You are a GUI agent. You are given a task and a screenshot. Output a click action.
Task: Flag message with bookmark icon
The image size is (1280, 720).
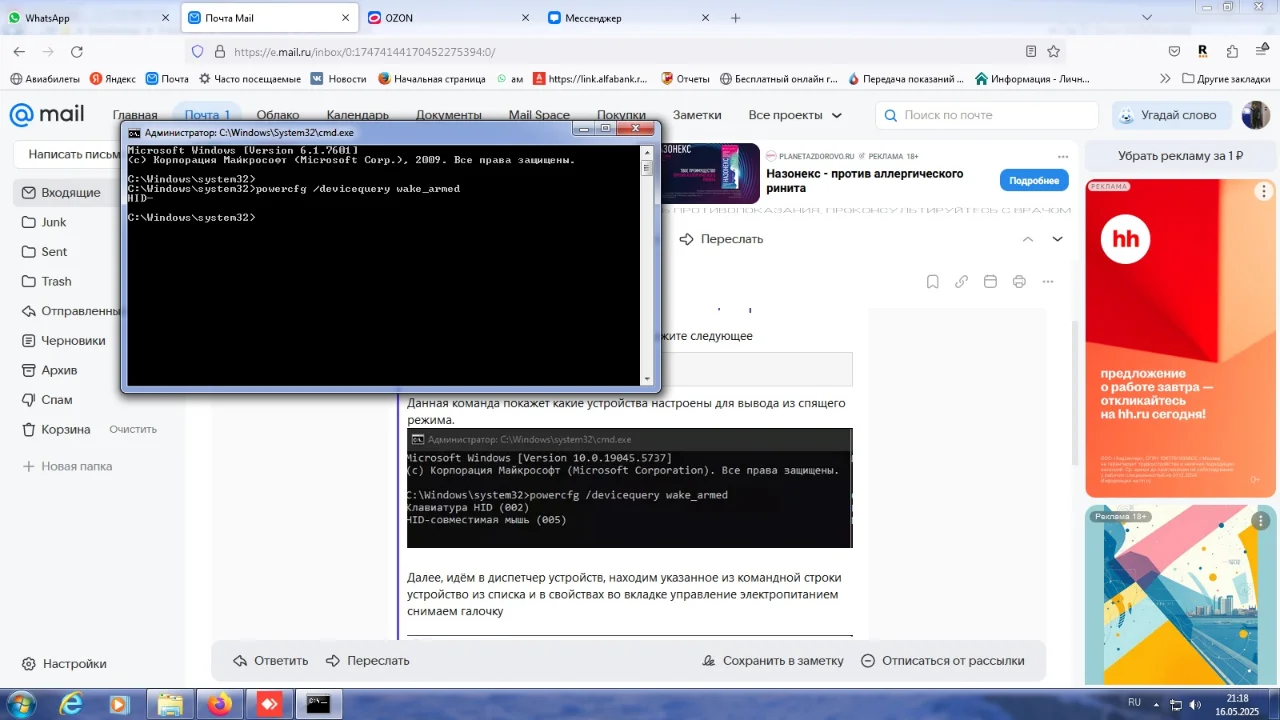(932, 282)
